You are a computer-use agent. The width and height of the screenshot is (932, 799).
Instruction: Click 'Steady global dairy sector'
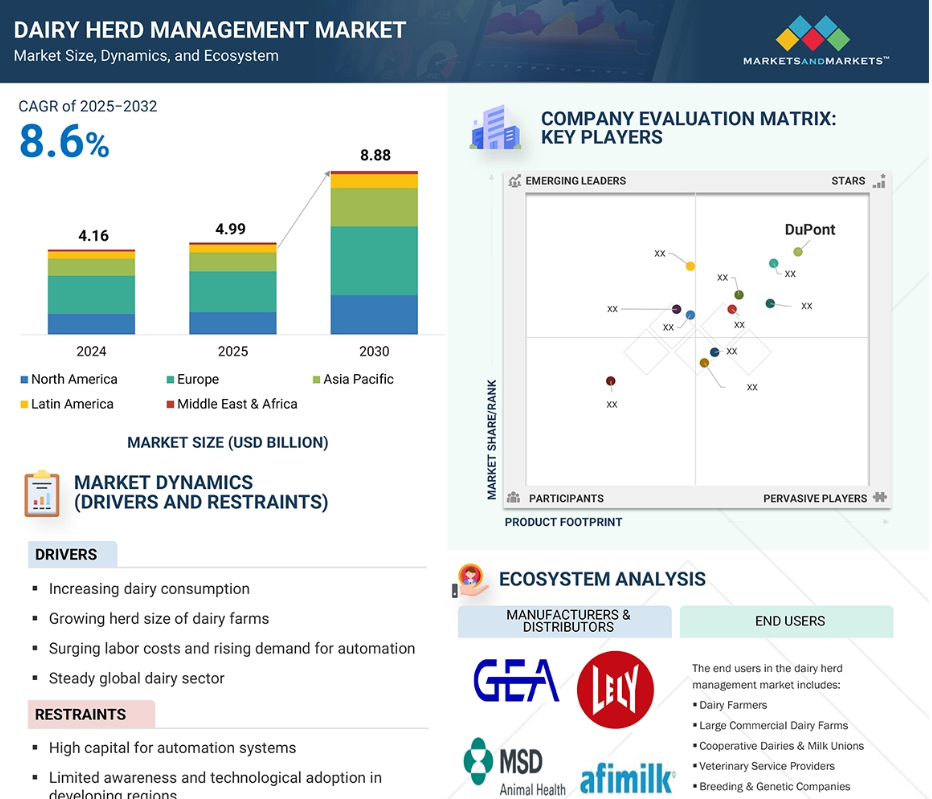(137, 678)
